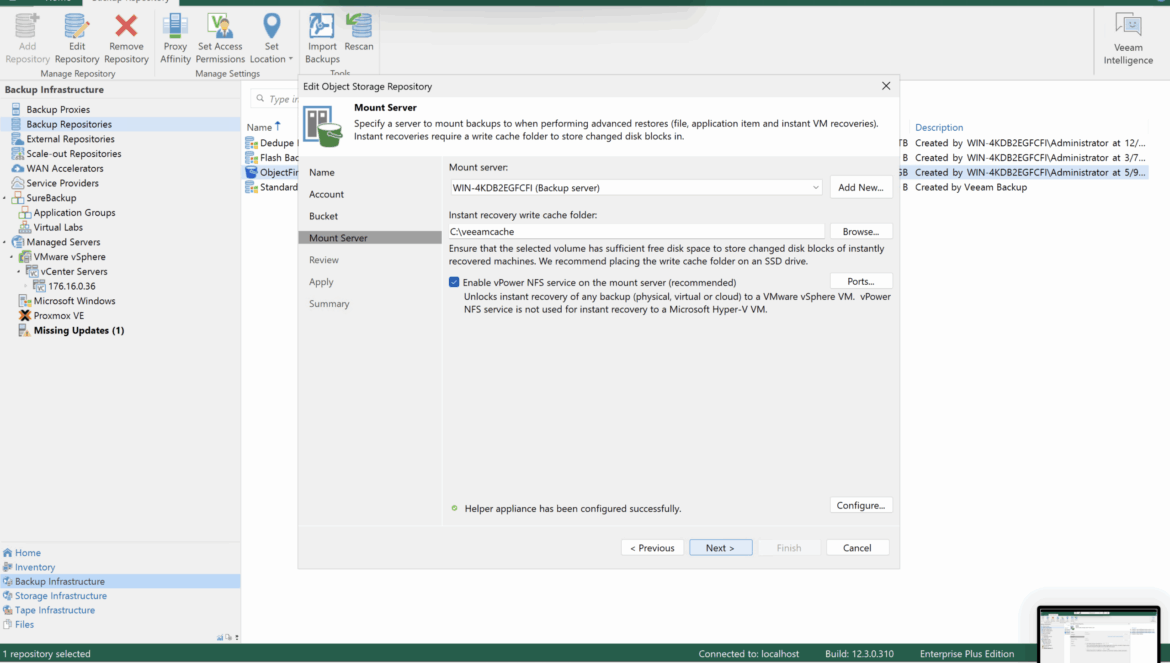Sort repositories by the Name column
The image size is (1170, 663).
259,128
